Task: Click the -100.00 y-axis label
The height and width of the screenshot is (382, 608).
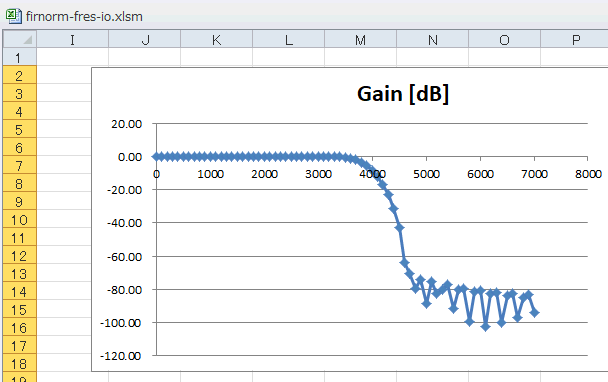Action: 121,323
